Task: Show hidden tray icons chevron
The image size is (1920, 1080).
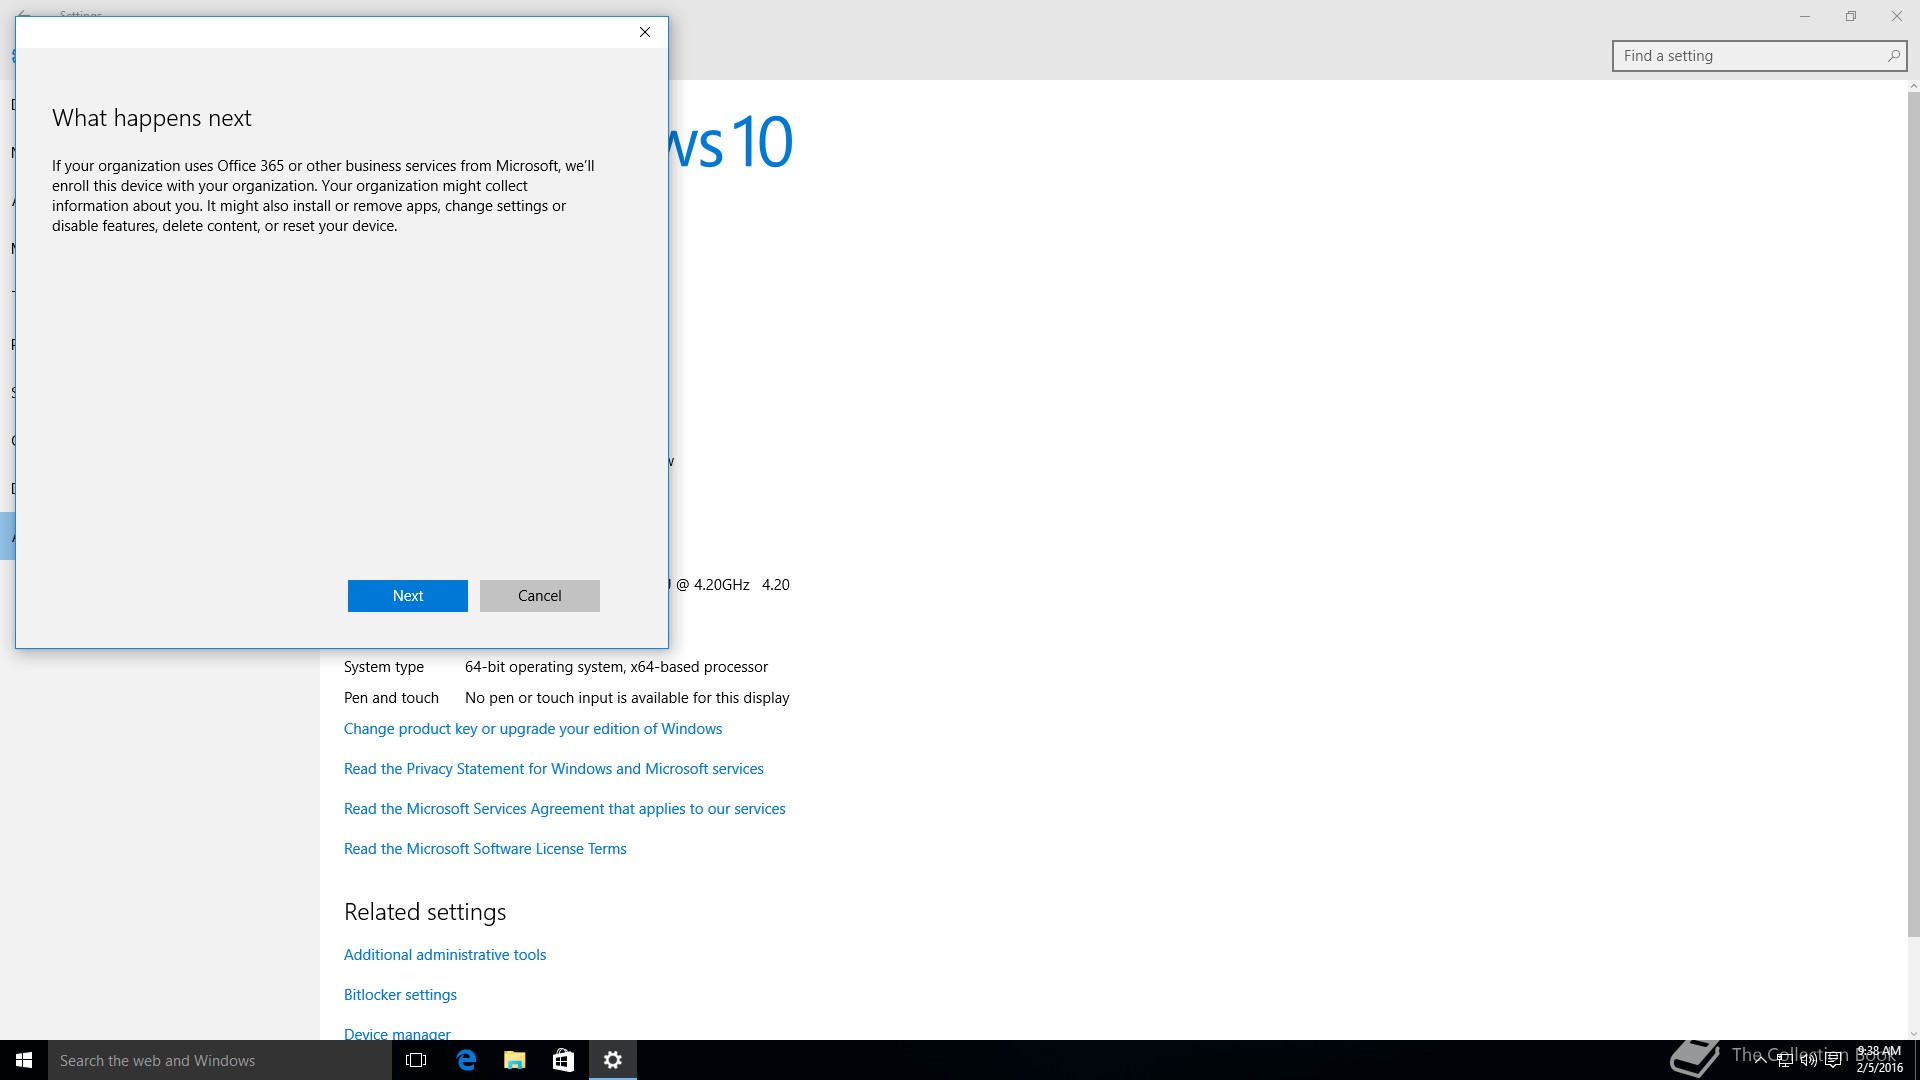Action: 1759,1060
